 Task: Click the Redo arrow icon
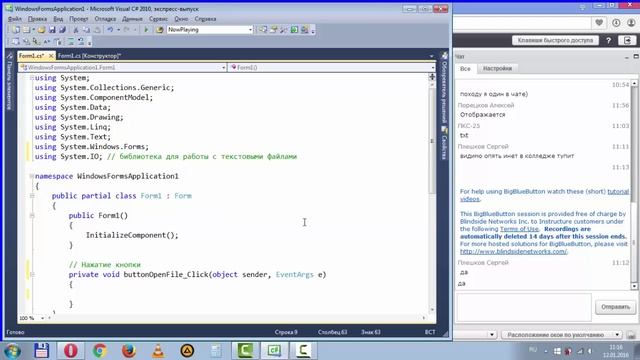click(127, 30)
